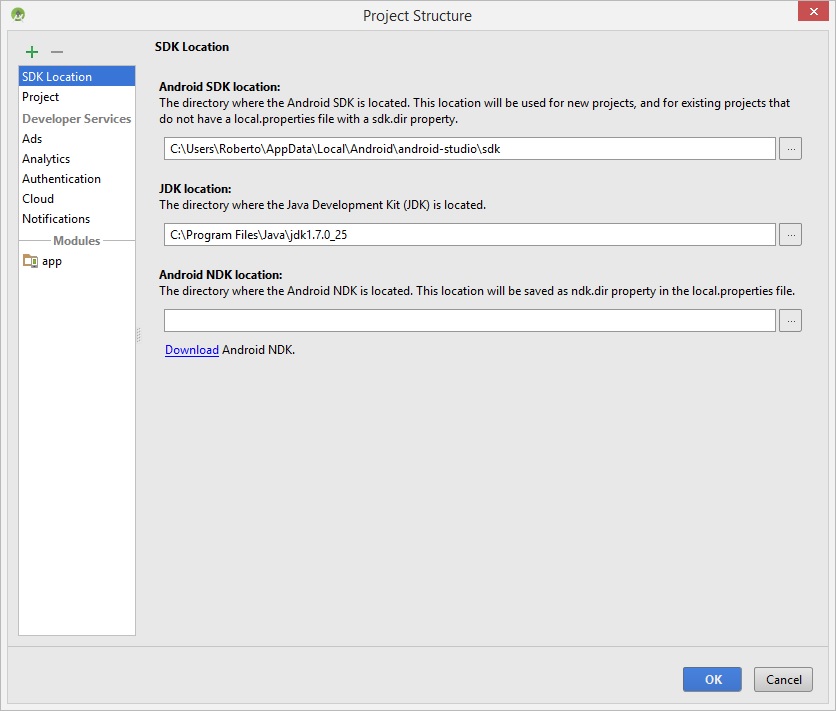Click the Download Android NDK link
836x711 pixels.
192,350
